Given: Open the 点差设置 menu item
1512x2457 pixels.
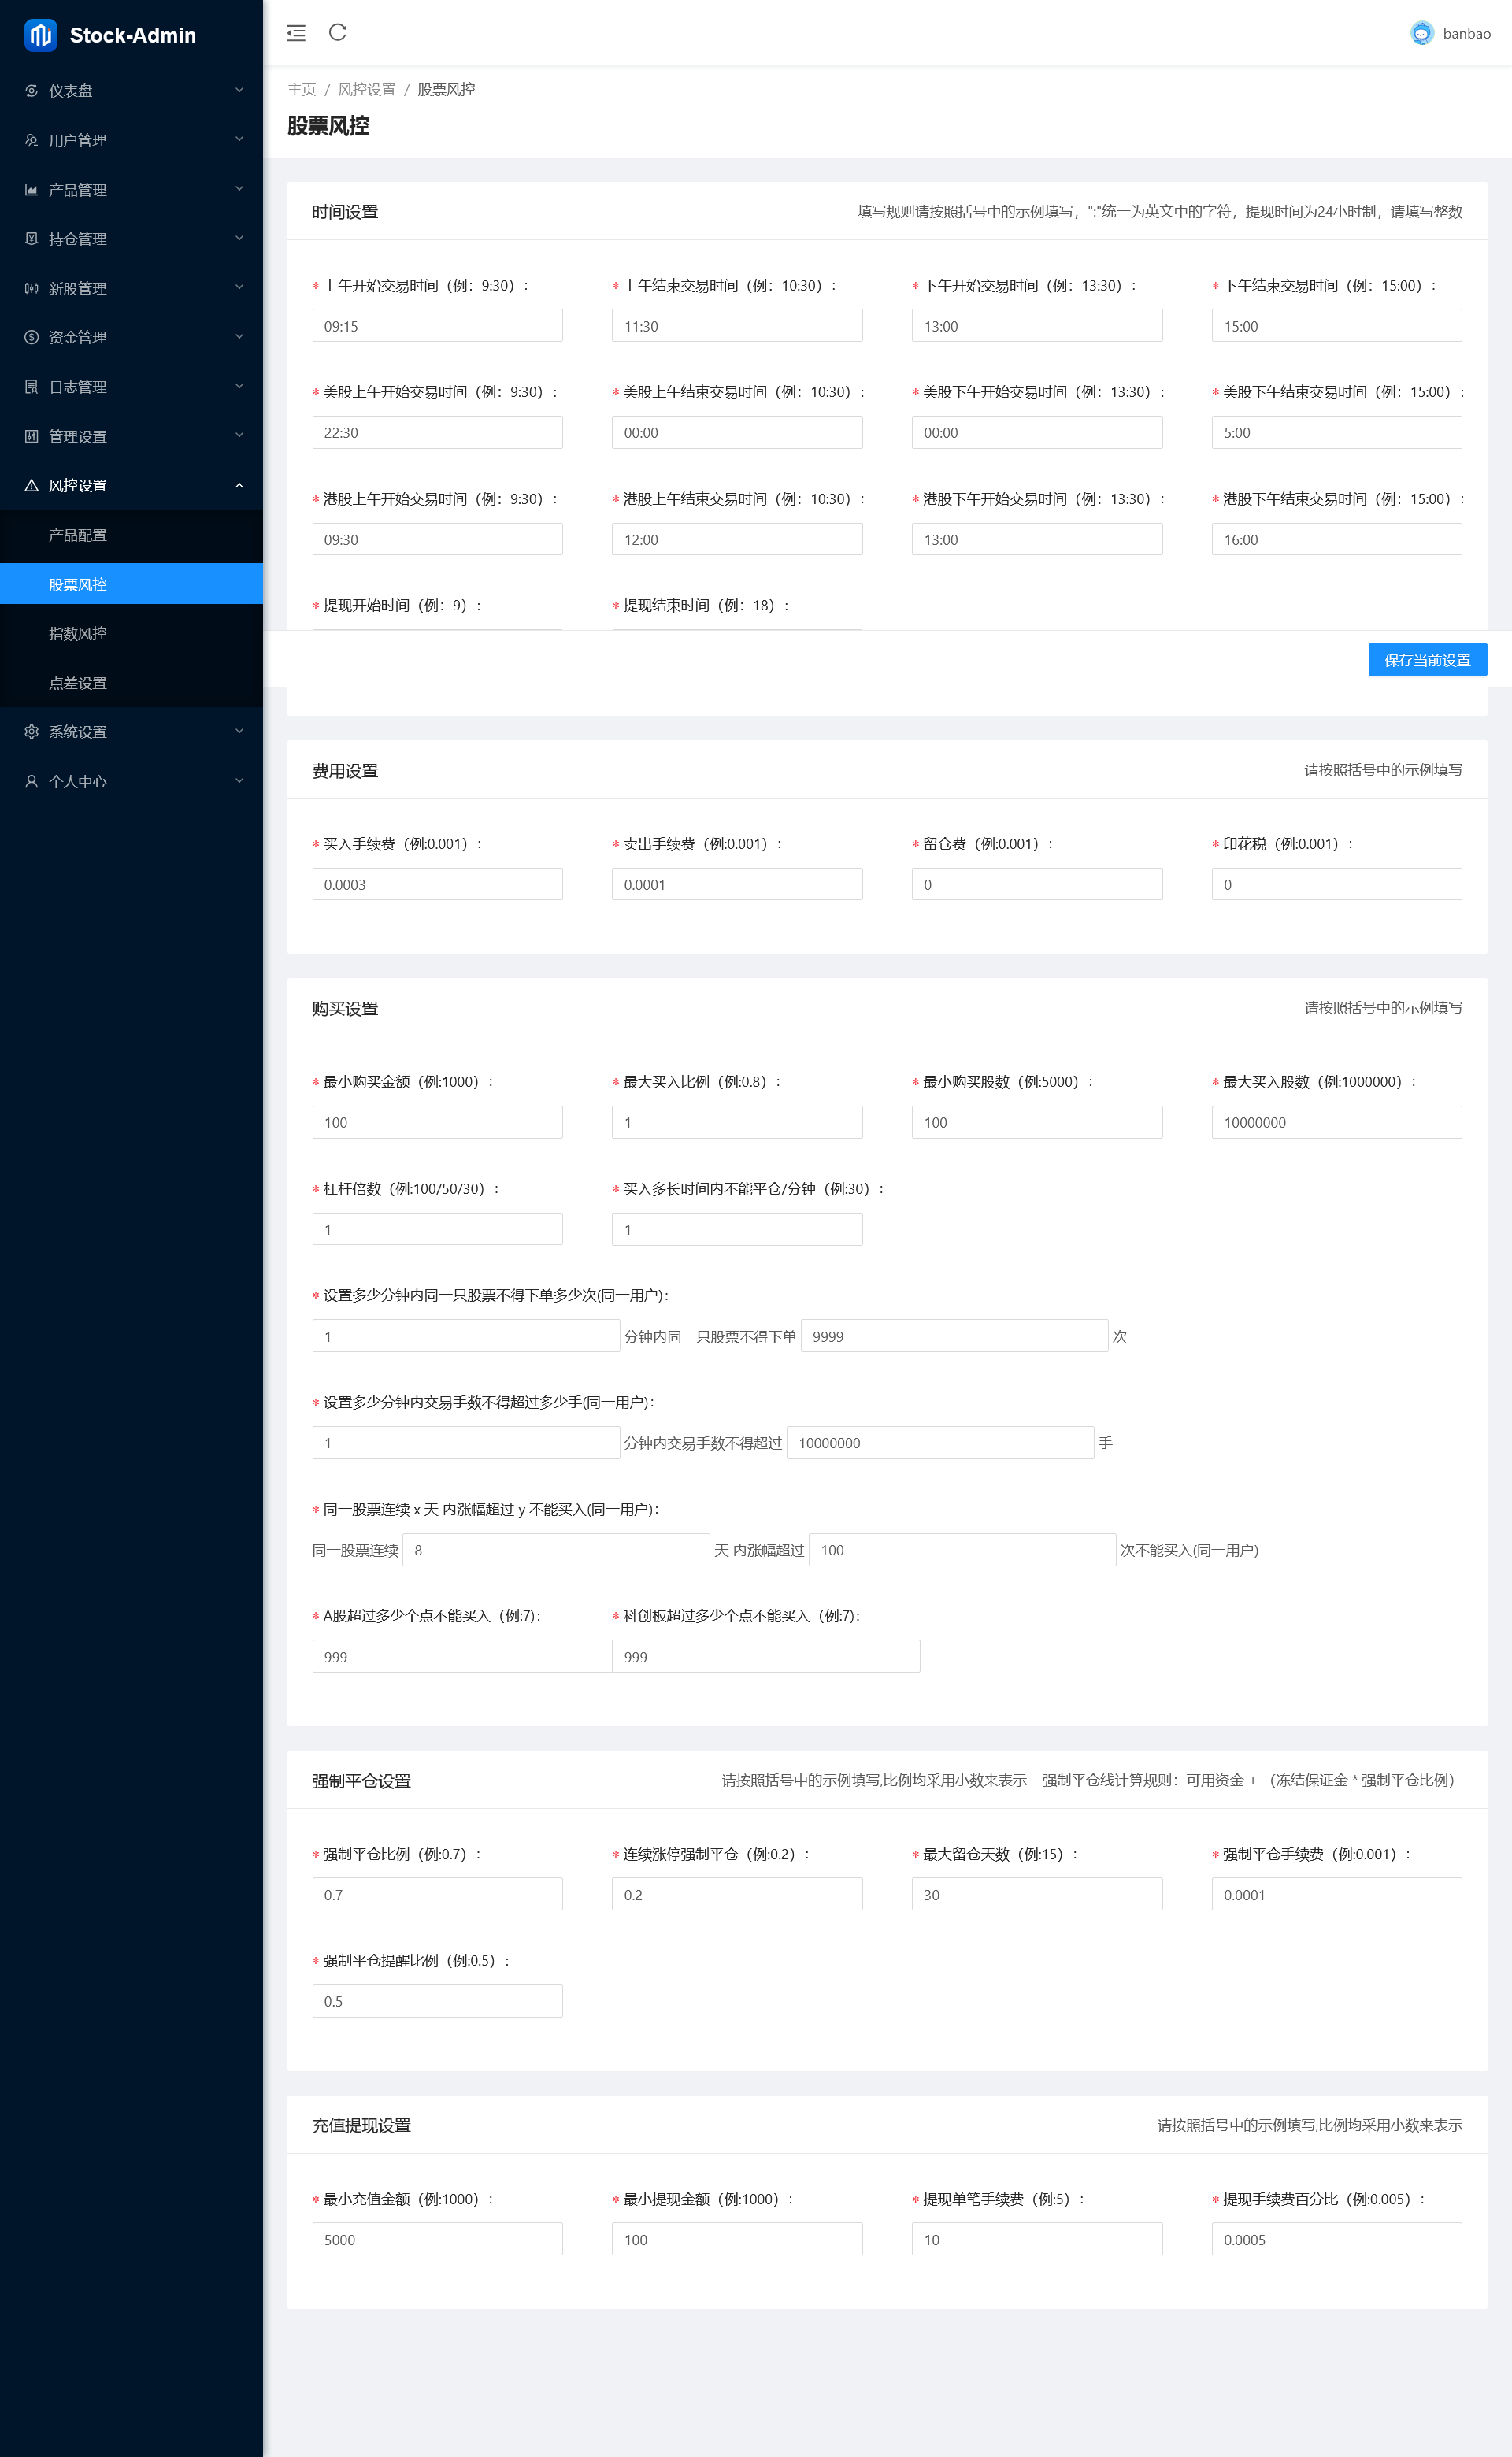Looking at the screenshot, I should 80,683.
